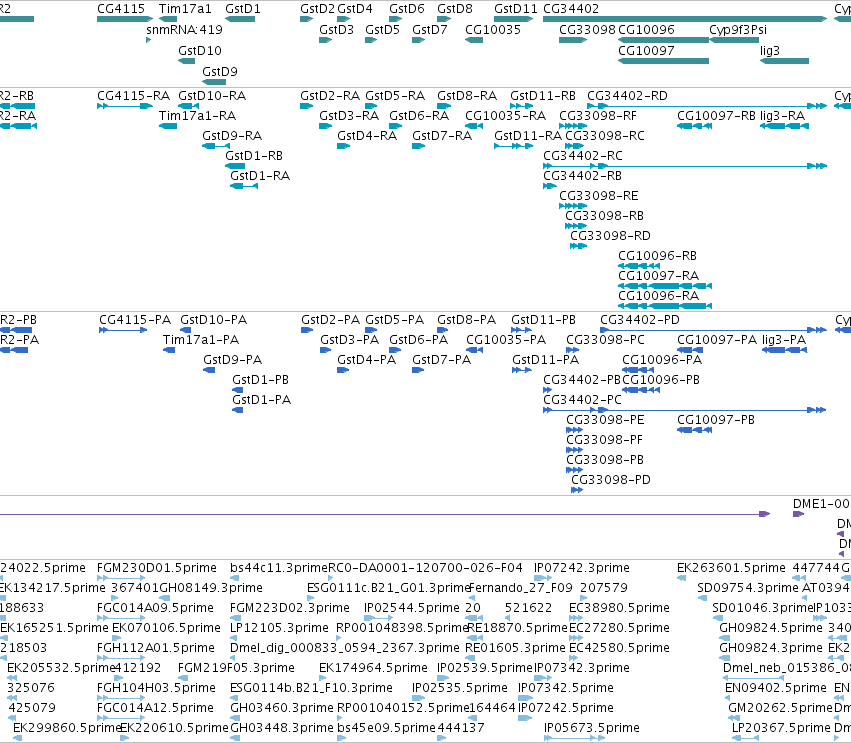Select the lig3 gene label
This screenshot has width=851, height=743.
[770, 50]
